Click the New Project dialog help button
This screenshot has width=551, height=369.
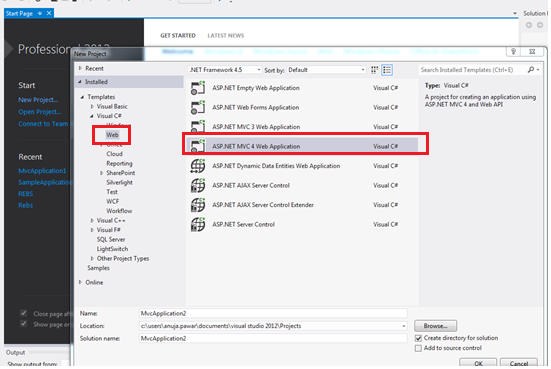[x=513, y=52]
